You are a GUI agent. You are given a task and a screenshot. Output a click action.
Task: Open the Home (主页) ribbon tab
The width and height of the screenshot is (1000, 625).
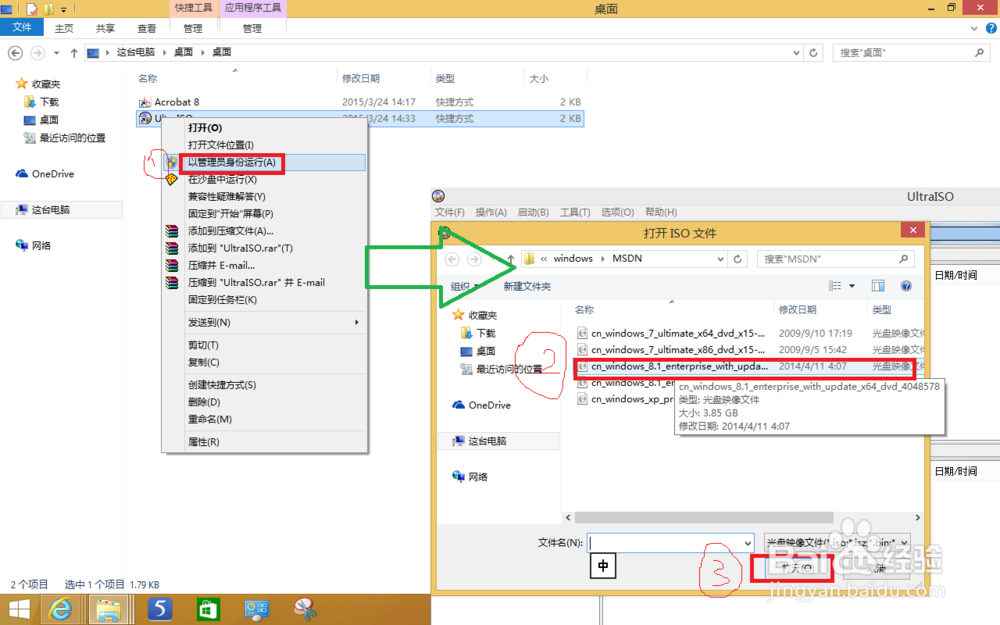[64, 28]
